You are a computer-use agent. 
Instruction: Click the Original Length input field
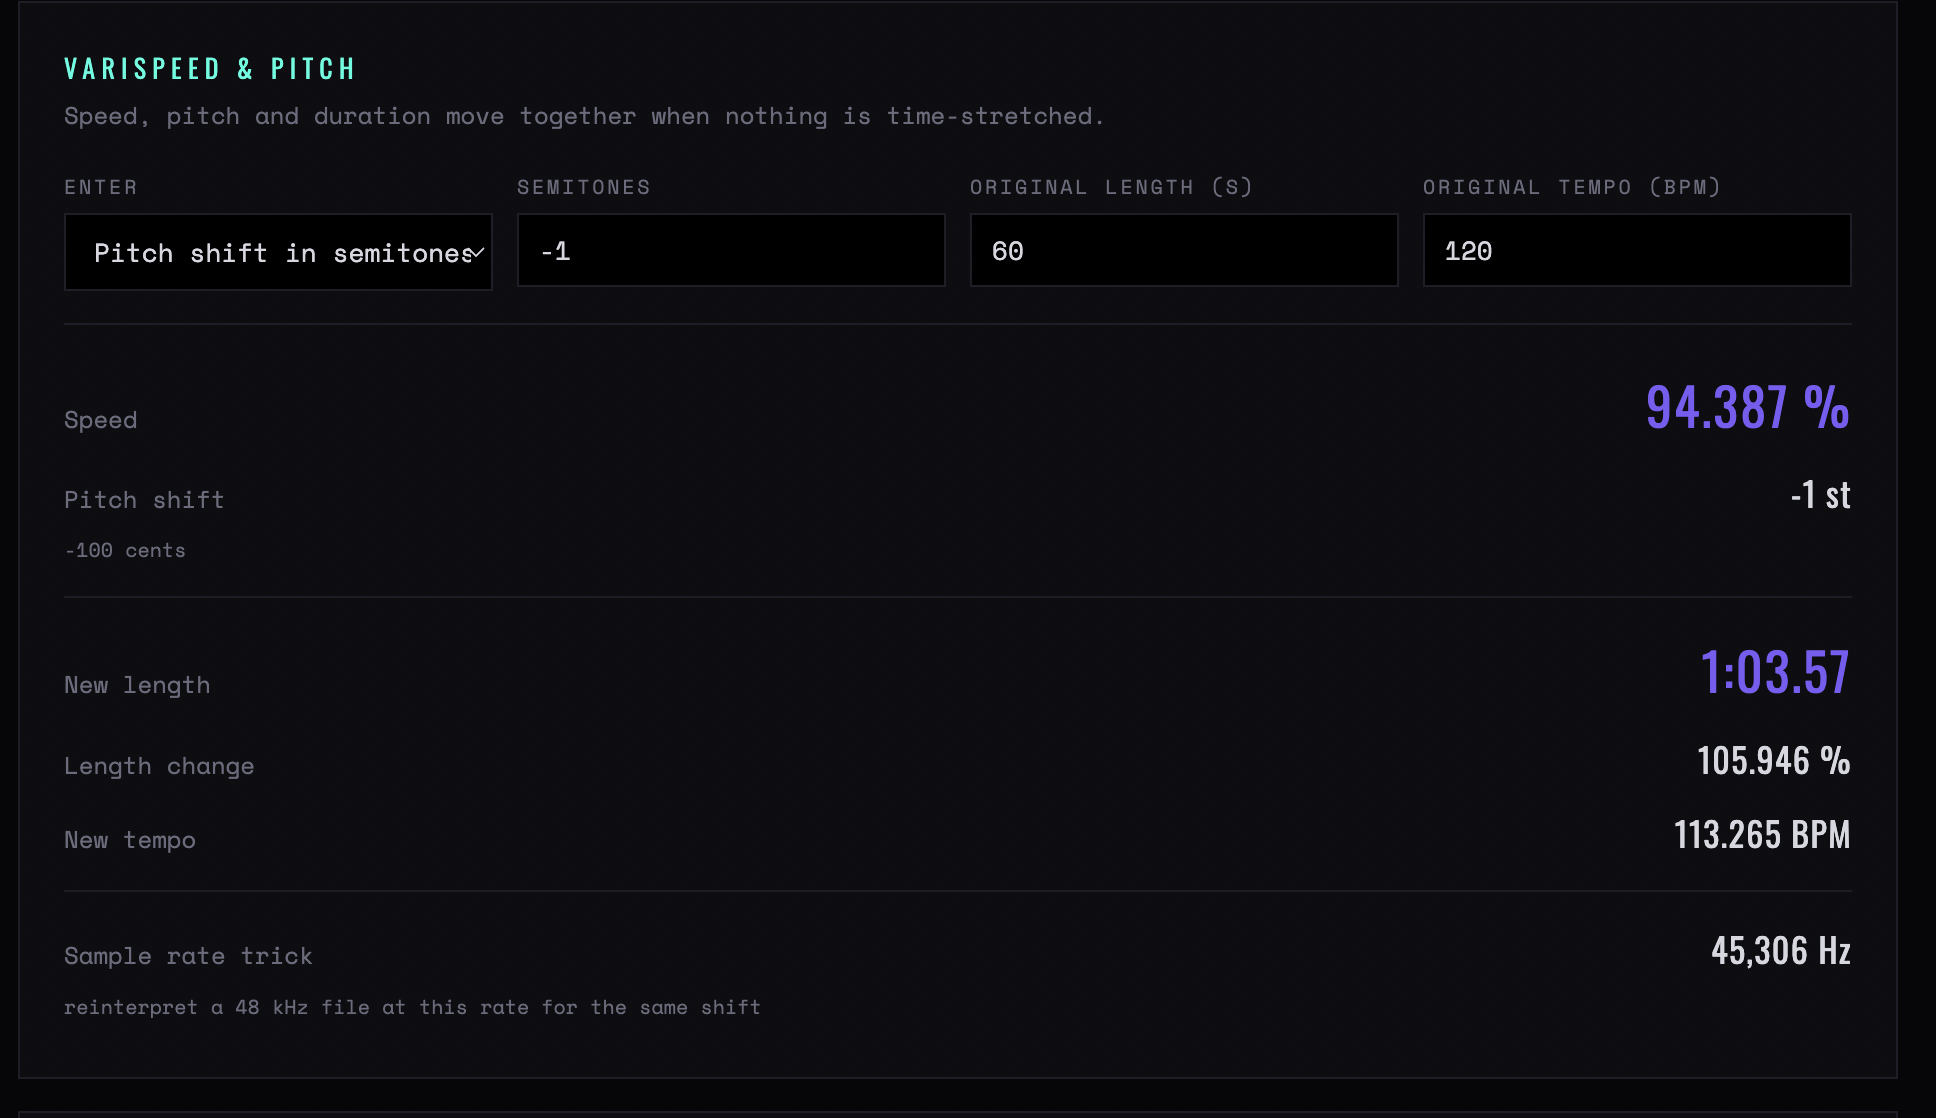coord(1184,250)
